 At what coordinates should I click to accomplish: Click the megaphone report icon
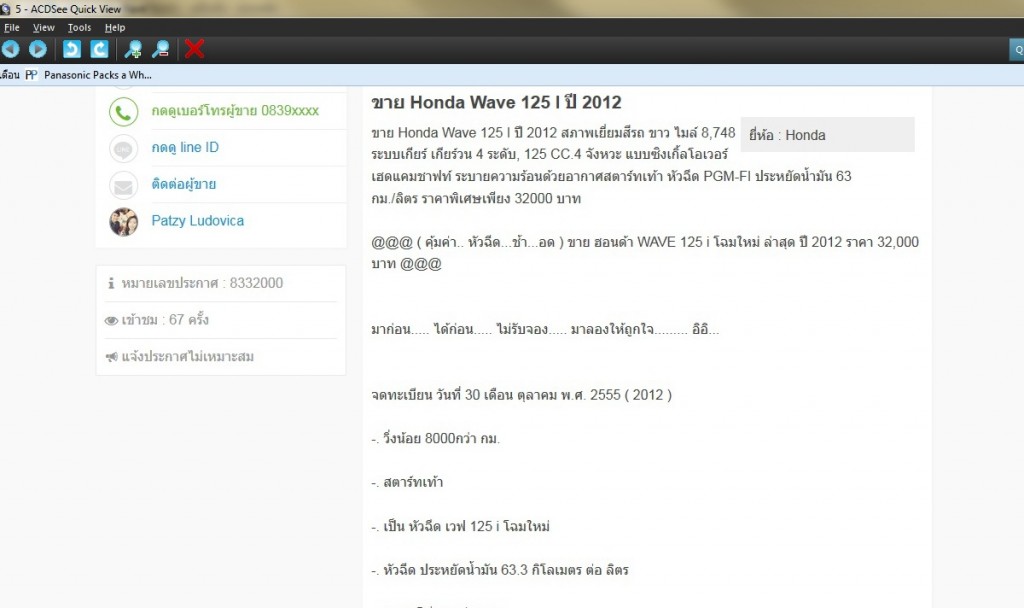click(112, 357)
